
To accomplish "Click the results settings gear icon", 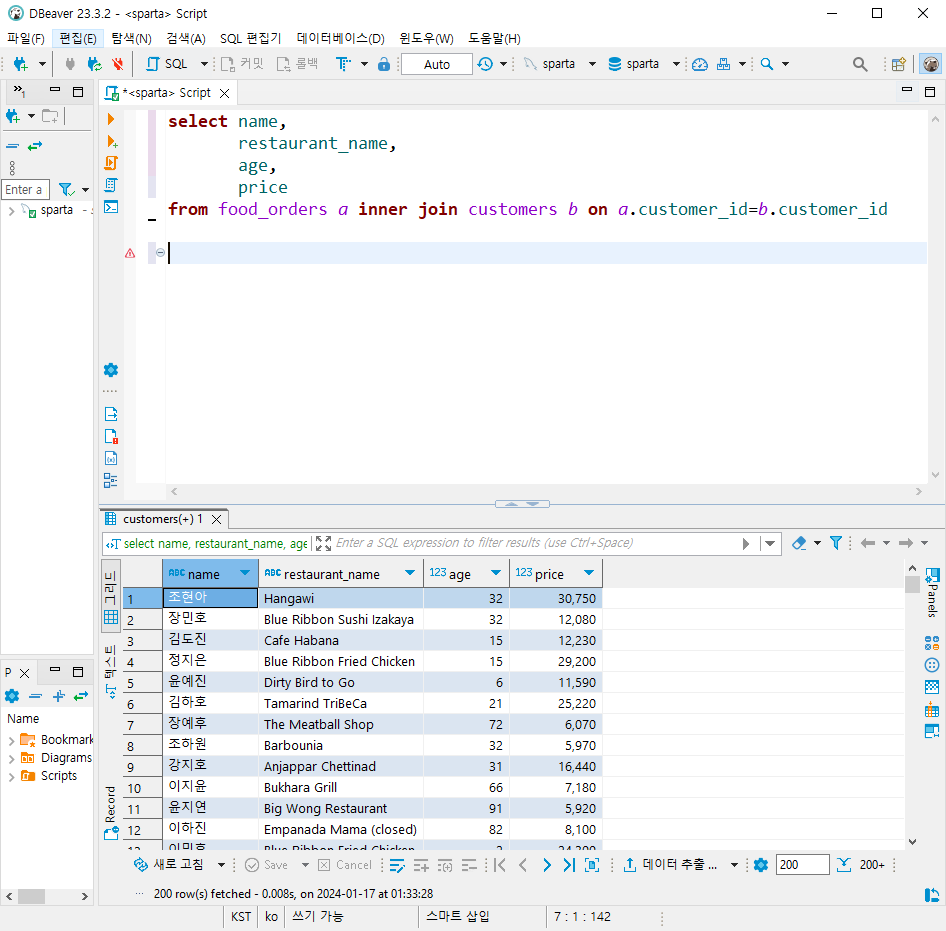I will click(x=761, y=865).
